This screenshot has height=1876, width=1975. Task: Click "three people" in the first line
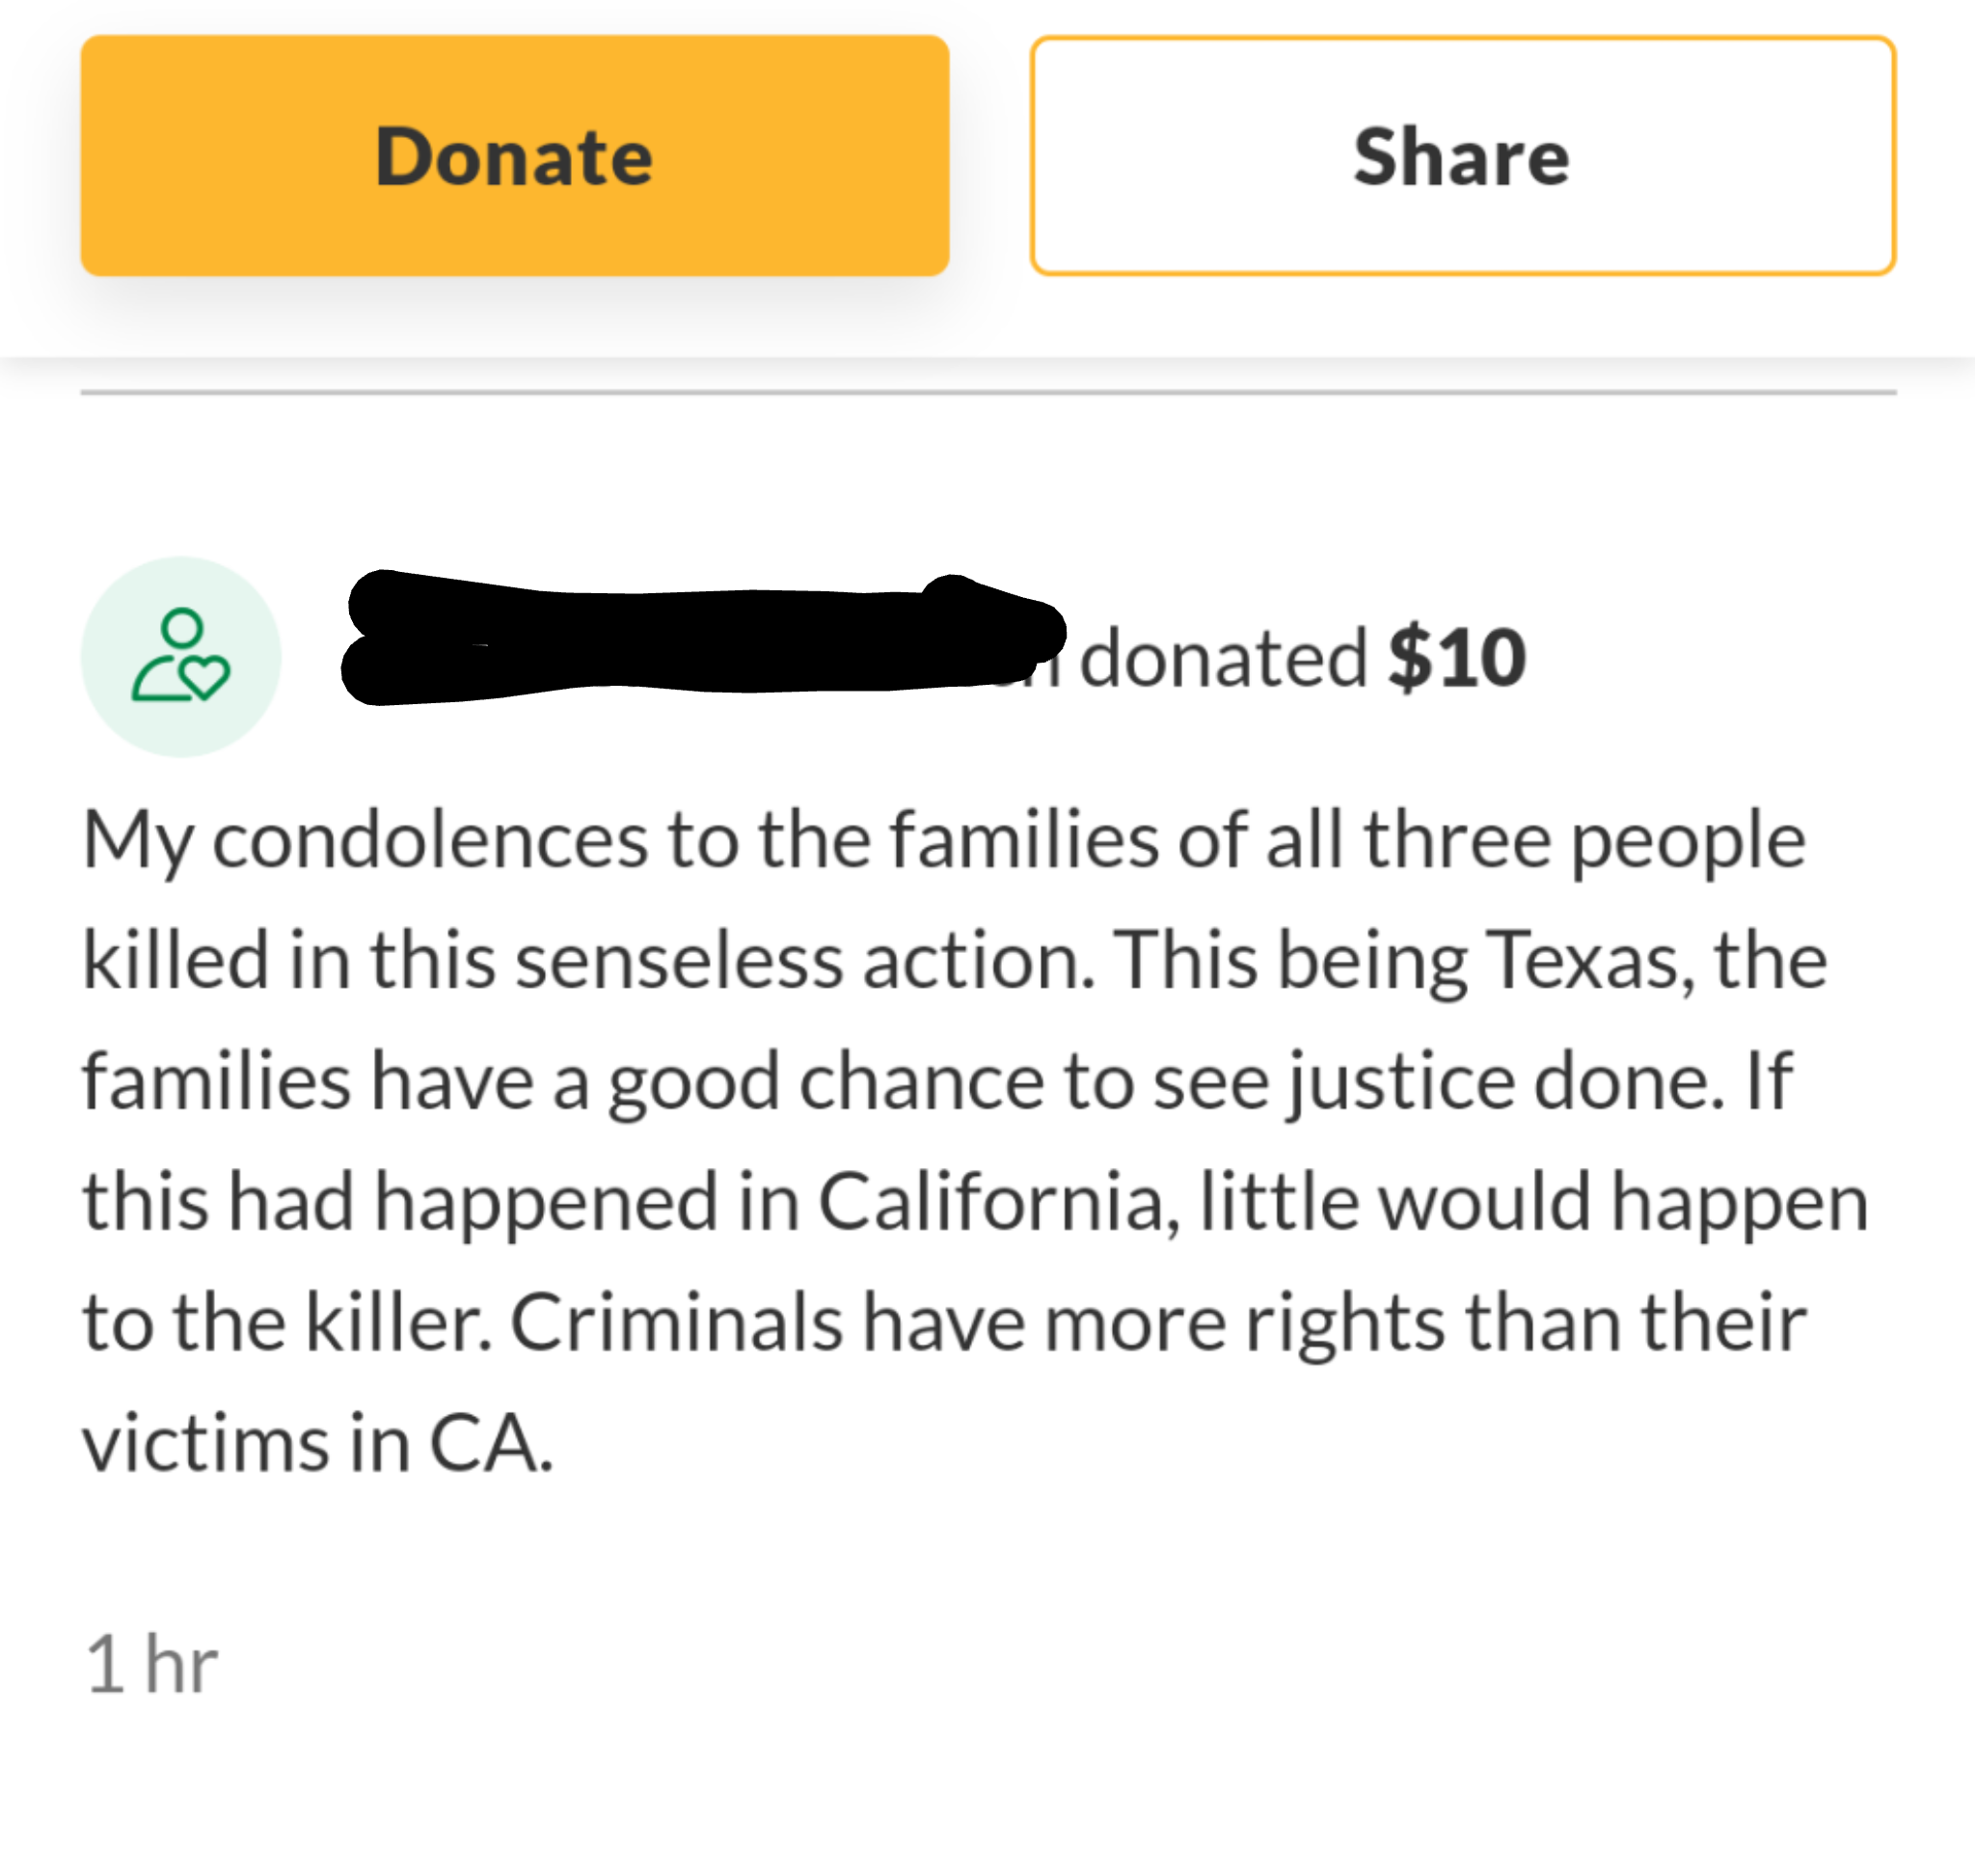[1584, 840]
